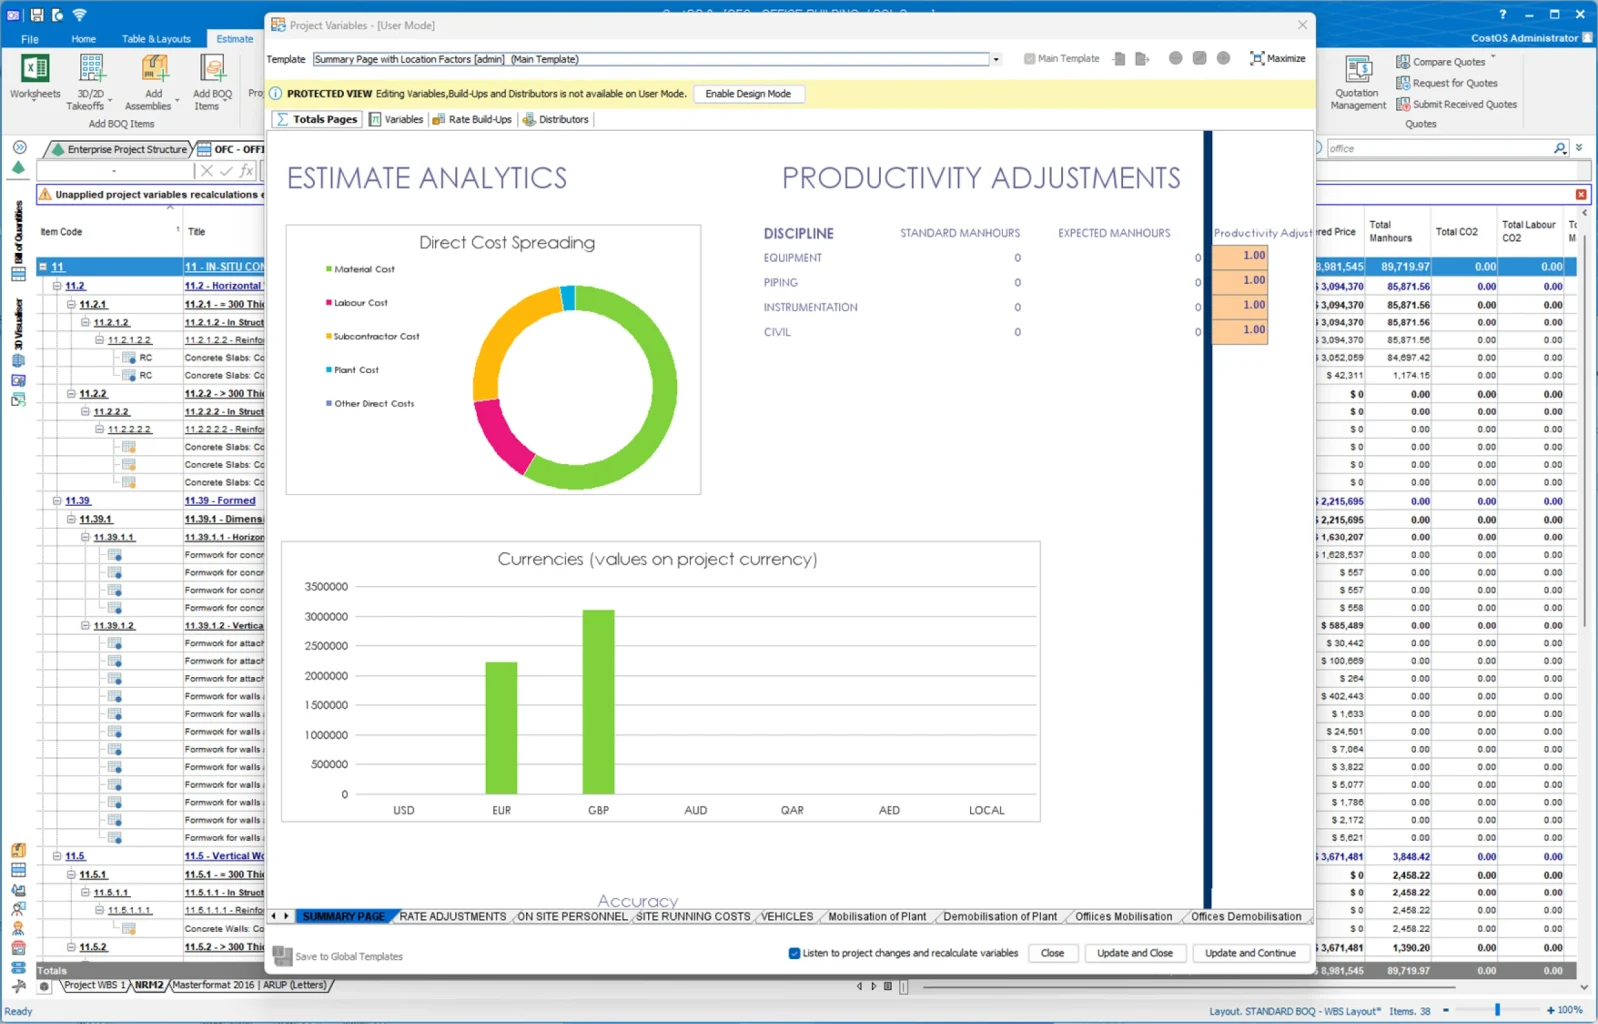This screenshot has width=1598, height=1024.
Task: Click the search magnifier icon in office field
Action: pos(1560,148)
